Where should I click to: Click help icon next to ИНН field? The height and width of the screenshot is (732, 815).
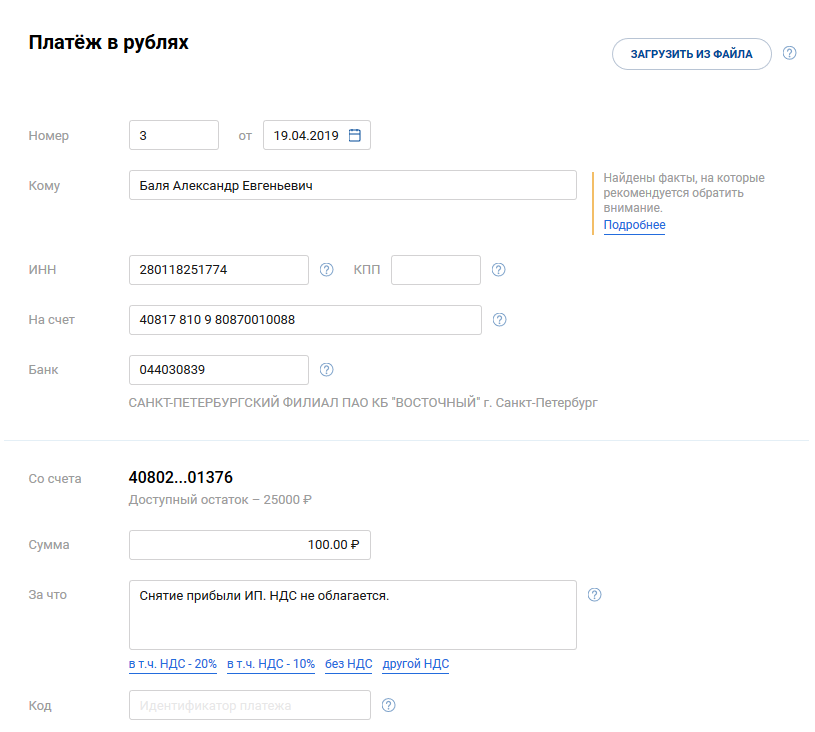click(x=326, y=270)
